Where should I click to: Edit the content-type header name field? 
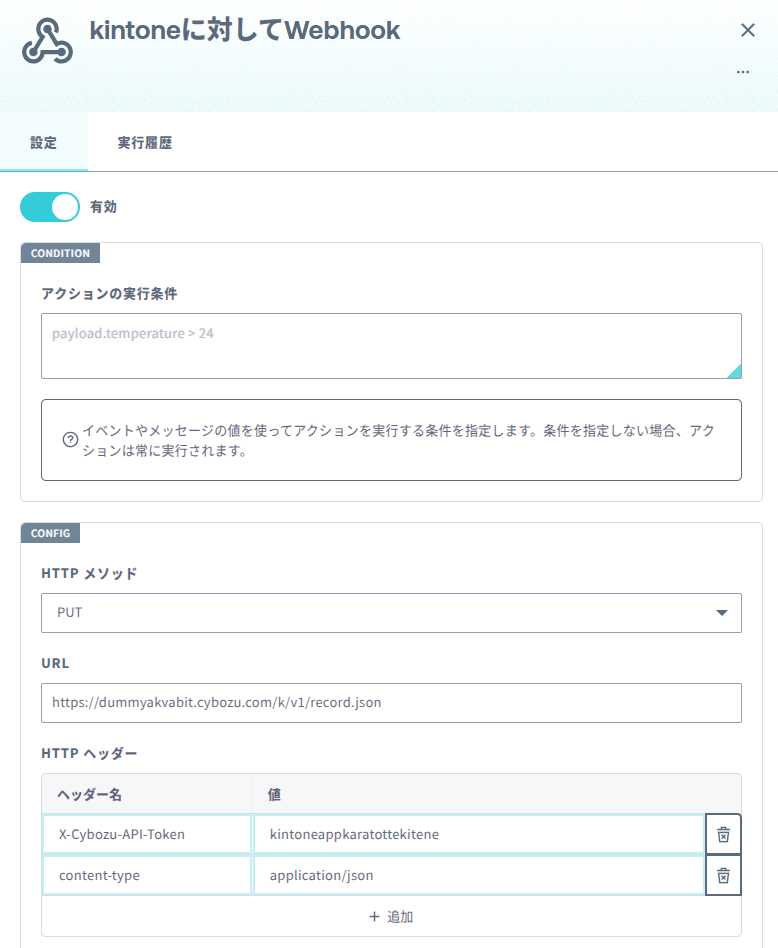tap(147, 875)
